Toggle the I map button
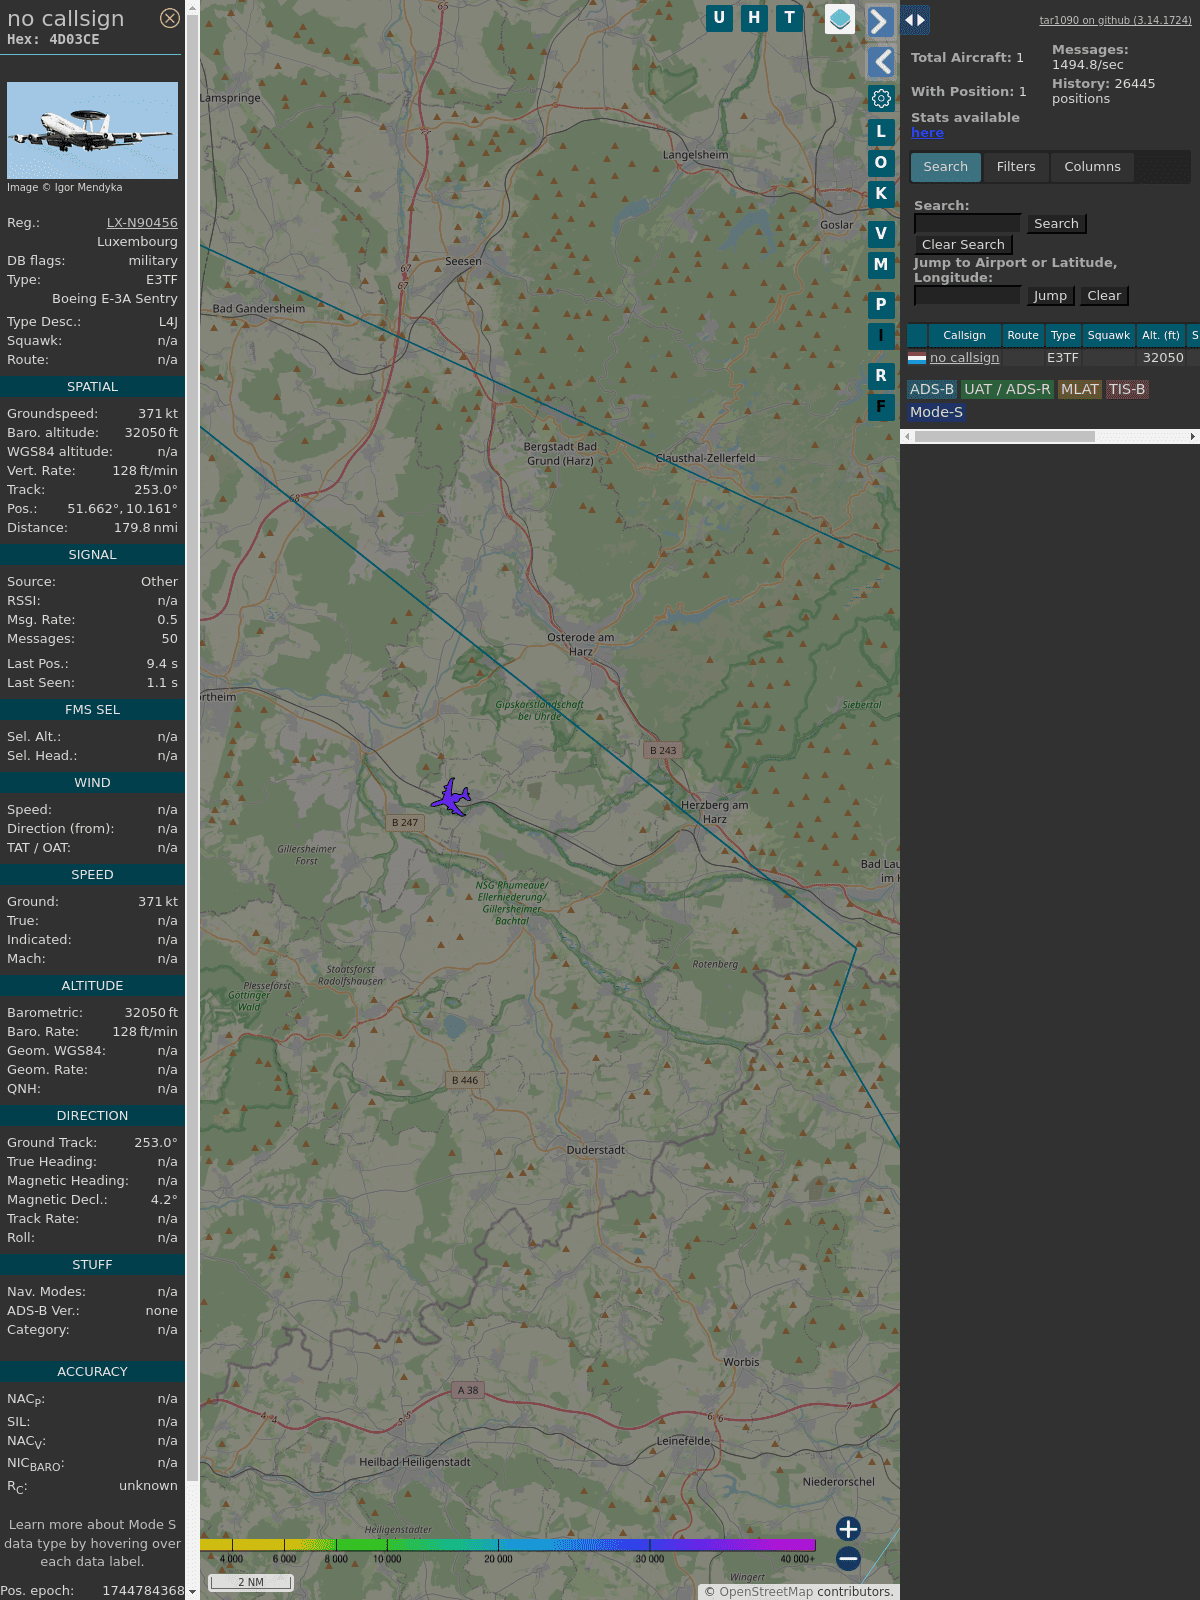 881,336
